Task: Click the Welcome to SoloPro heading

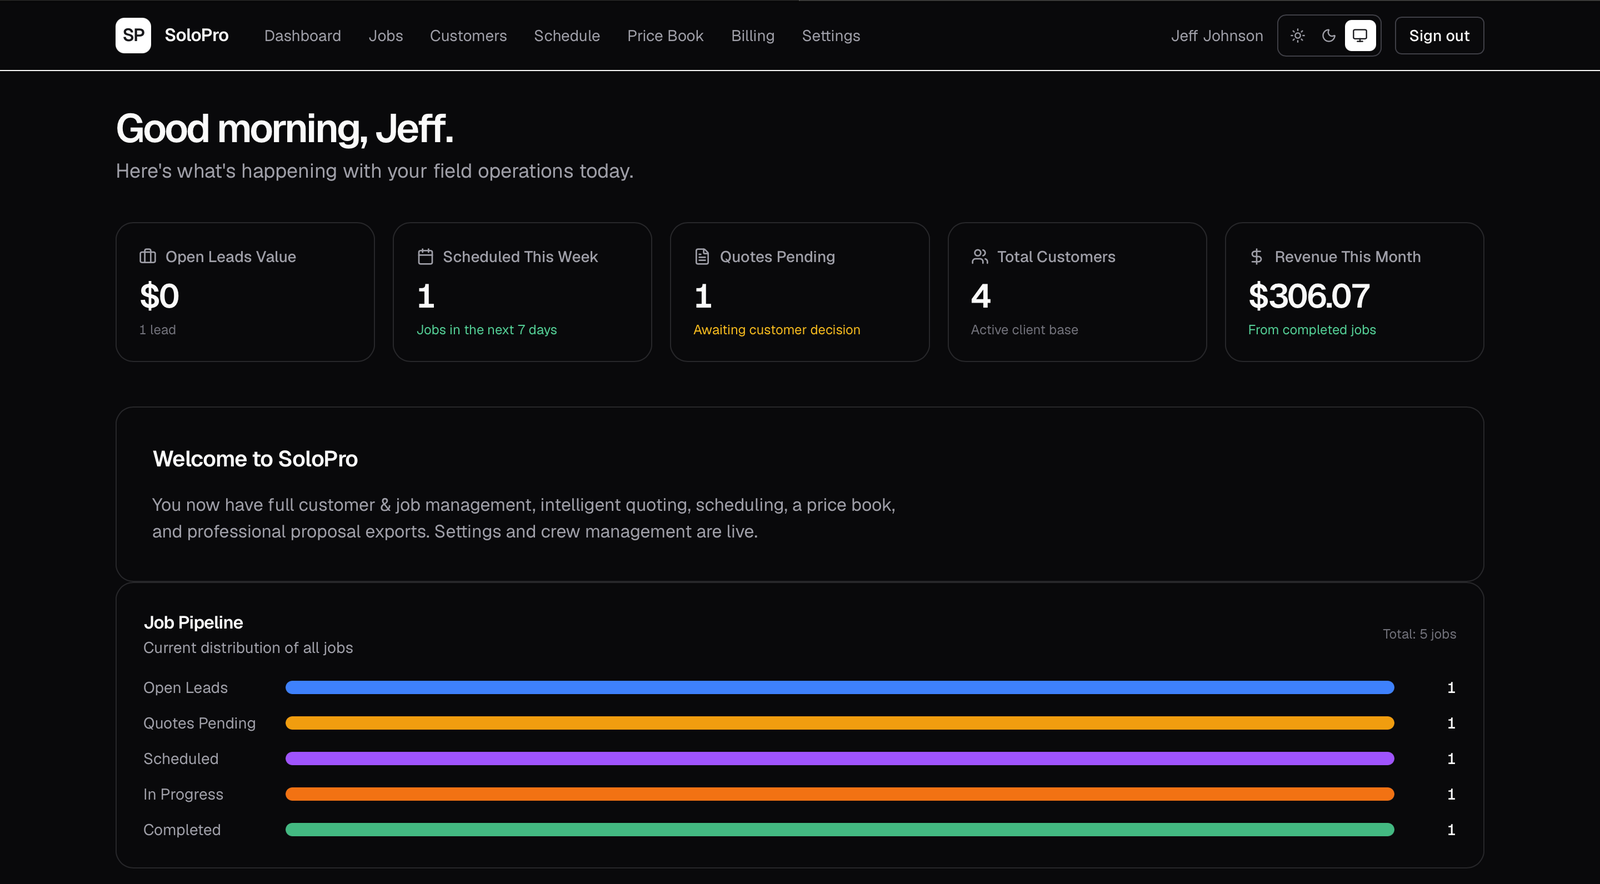Action: (255, 459)
